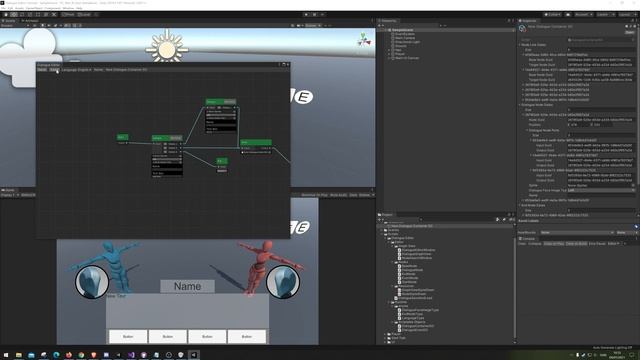Select the combined Transform tool
Image resolution: width=640 pixels, height=360 pixels.
point(46,14)
